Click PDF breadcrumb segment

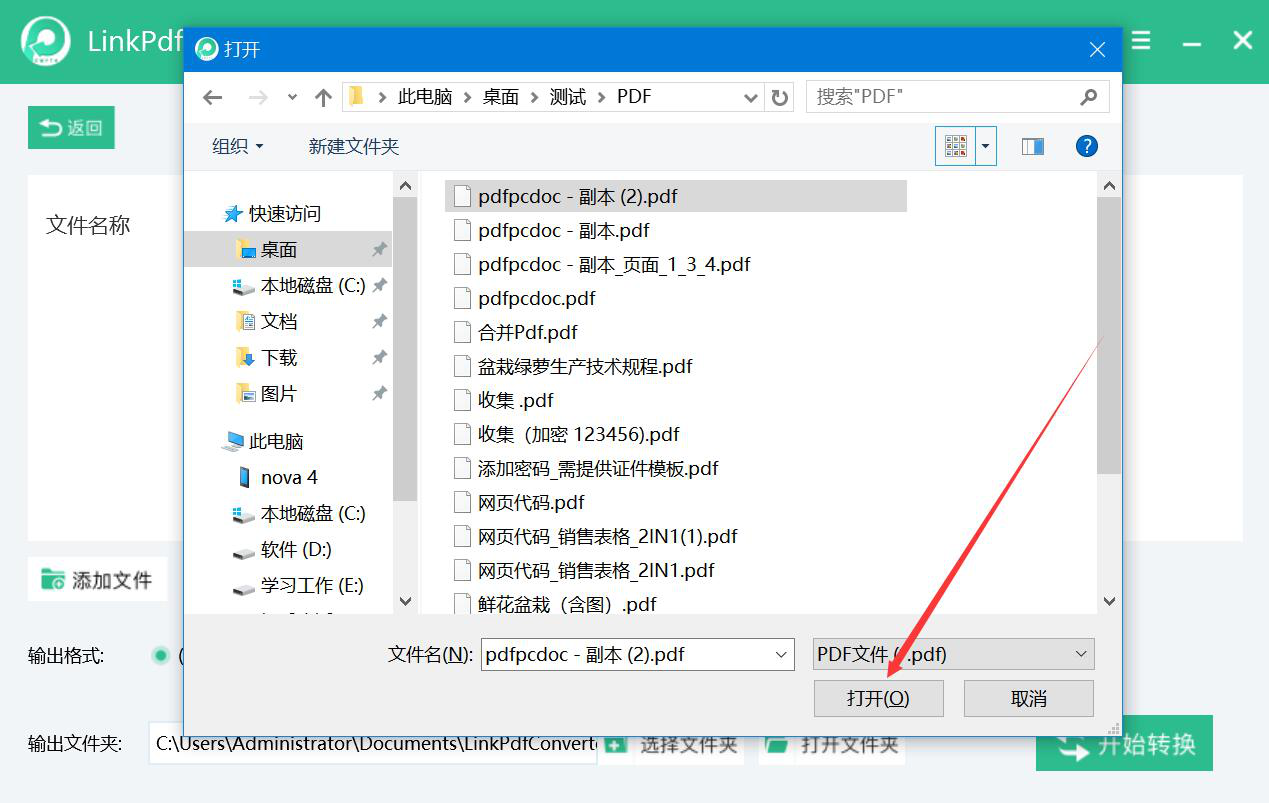pos(634,97)
